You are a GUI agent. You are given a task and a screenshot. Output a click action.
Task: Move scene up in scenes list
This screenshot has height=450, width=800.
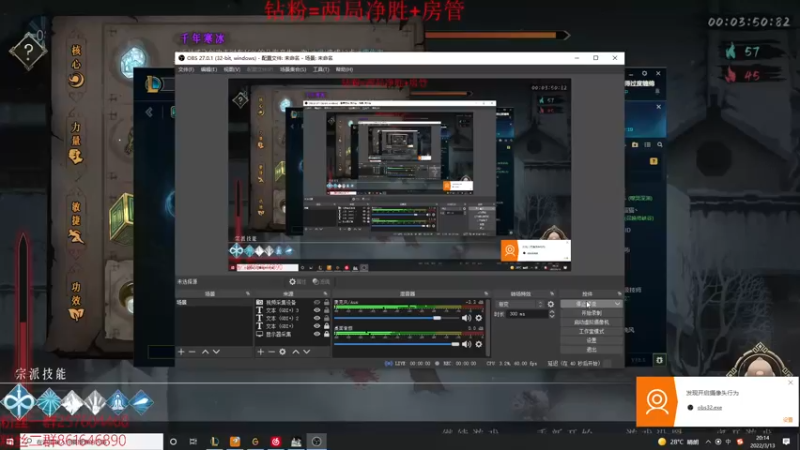(x=205, y=352)
